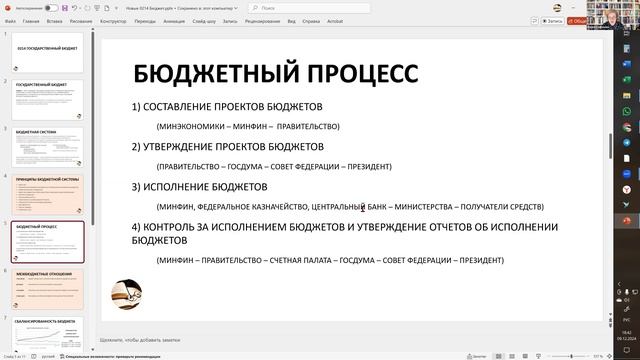Start Slide Show icon in status bar
The width and height of the screenshot is (640, 360).
[538, 356]
